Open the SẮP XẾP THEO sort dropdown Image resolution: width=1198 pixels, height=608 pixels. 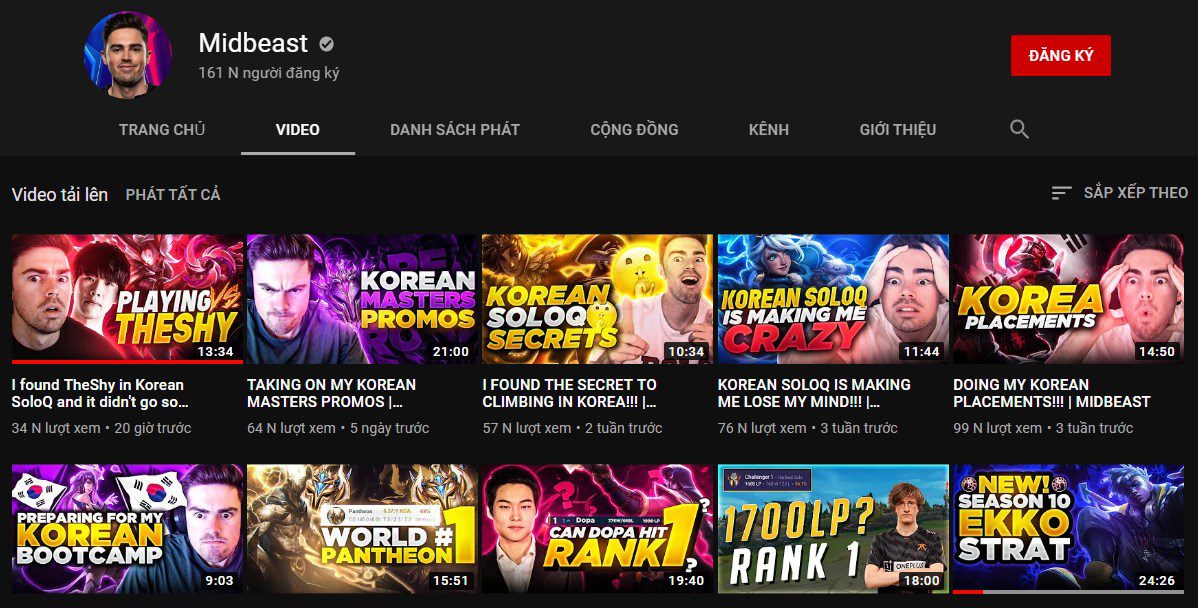click(x=1119, y=193)
